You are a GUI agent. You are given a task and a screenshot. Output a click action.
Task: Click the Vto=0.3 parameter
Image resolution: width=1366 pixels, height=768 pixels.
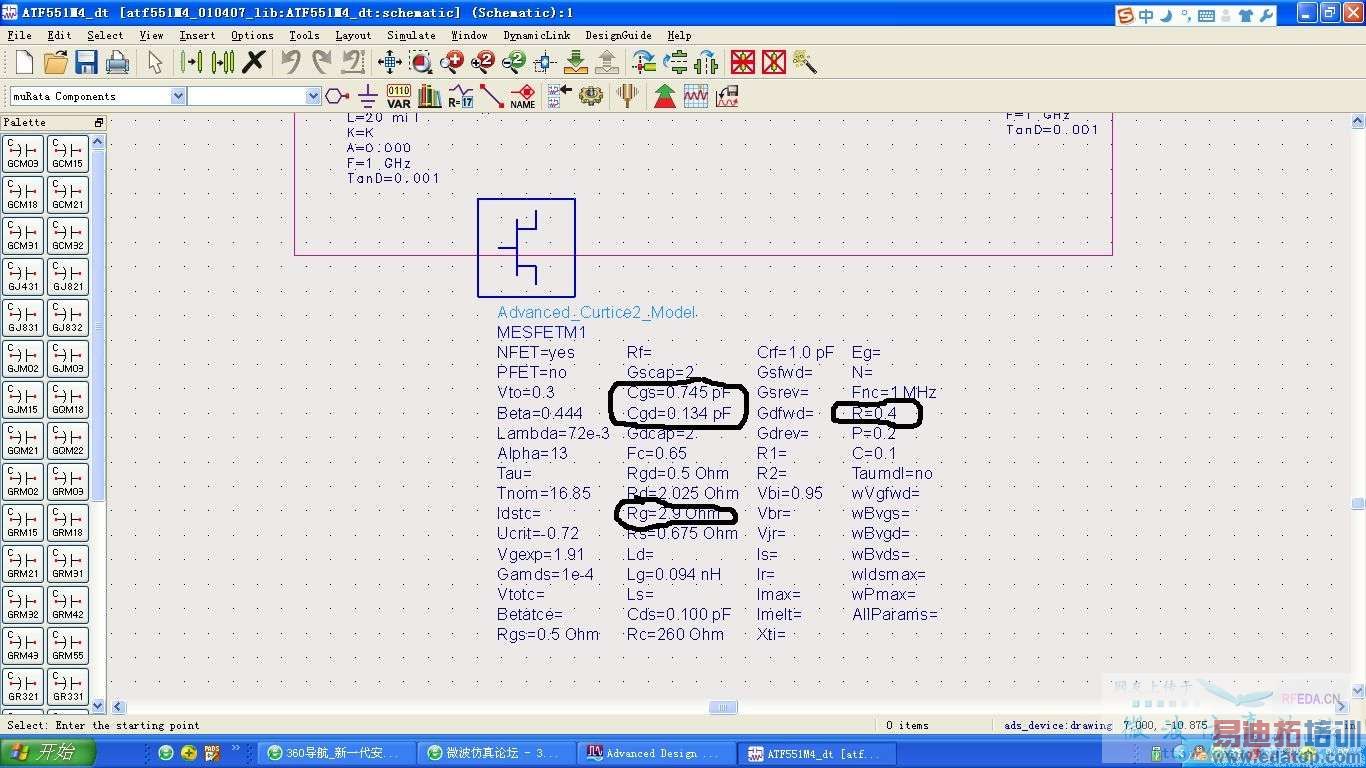(526, 392)
